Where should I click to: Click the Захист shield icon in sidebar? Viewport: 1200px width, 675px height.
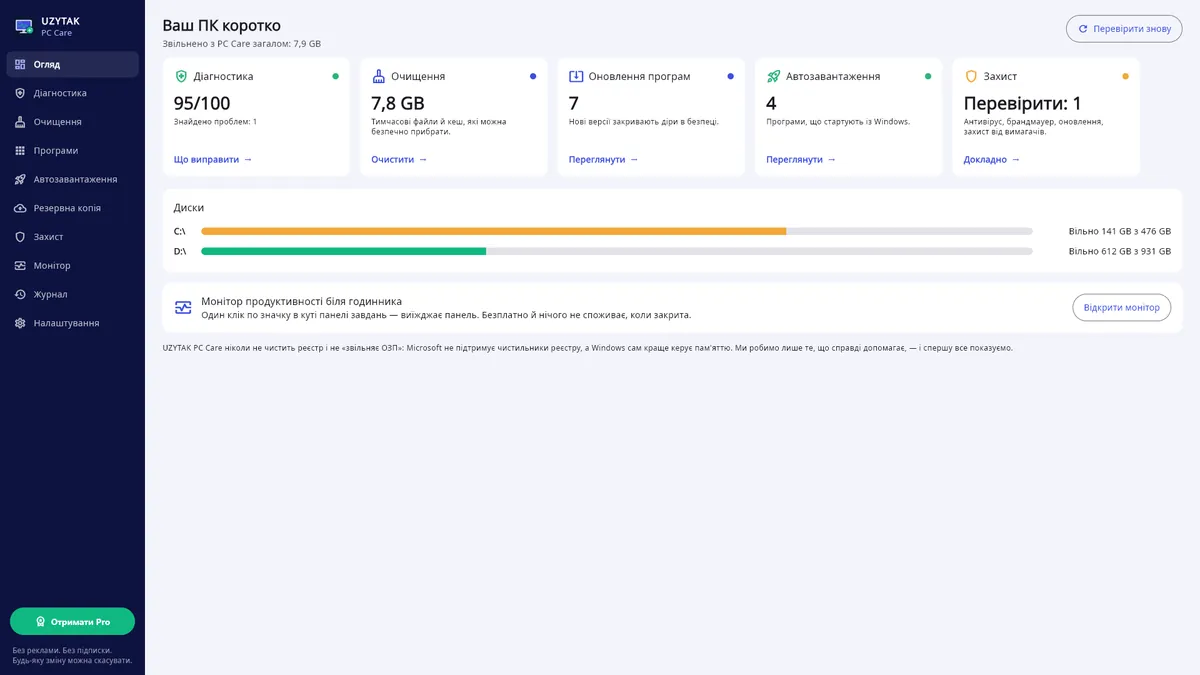20,237
